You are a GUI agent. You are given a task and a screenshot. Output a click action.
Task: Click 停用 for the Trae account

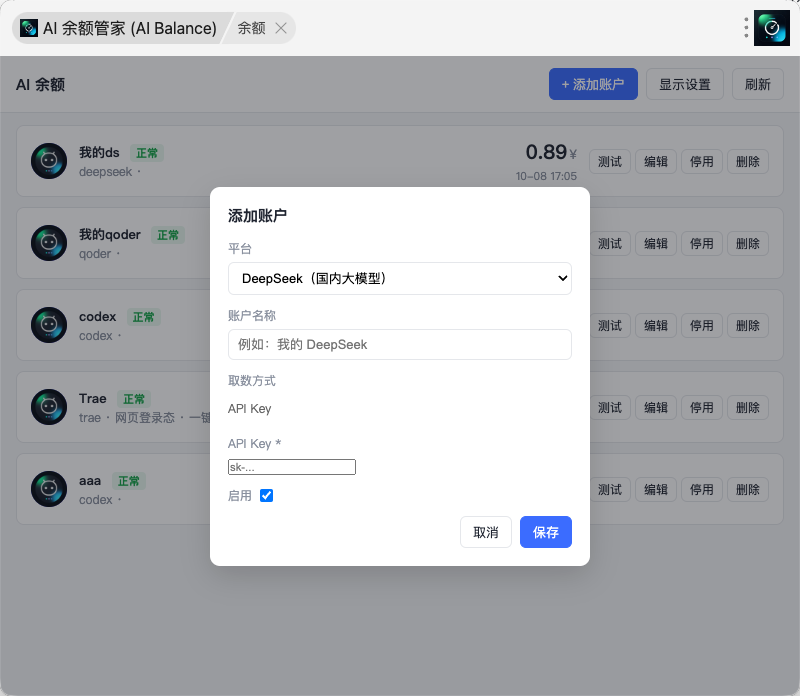[702, 408]
